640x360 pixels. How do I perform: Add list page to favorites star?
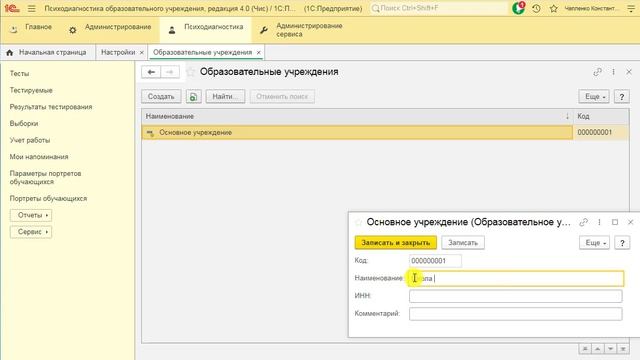point(190,72)
